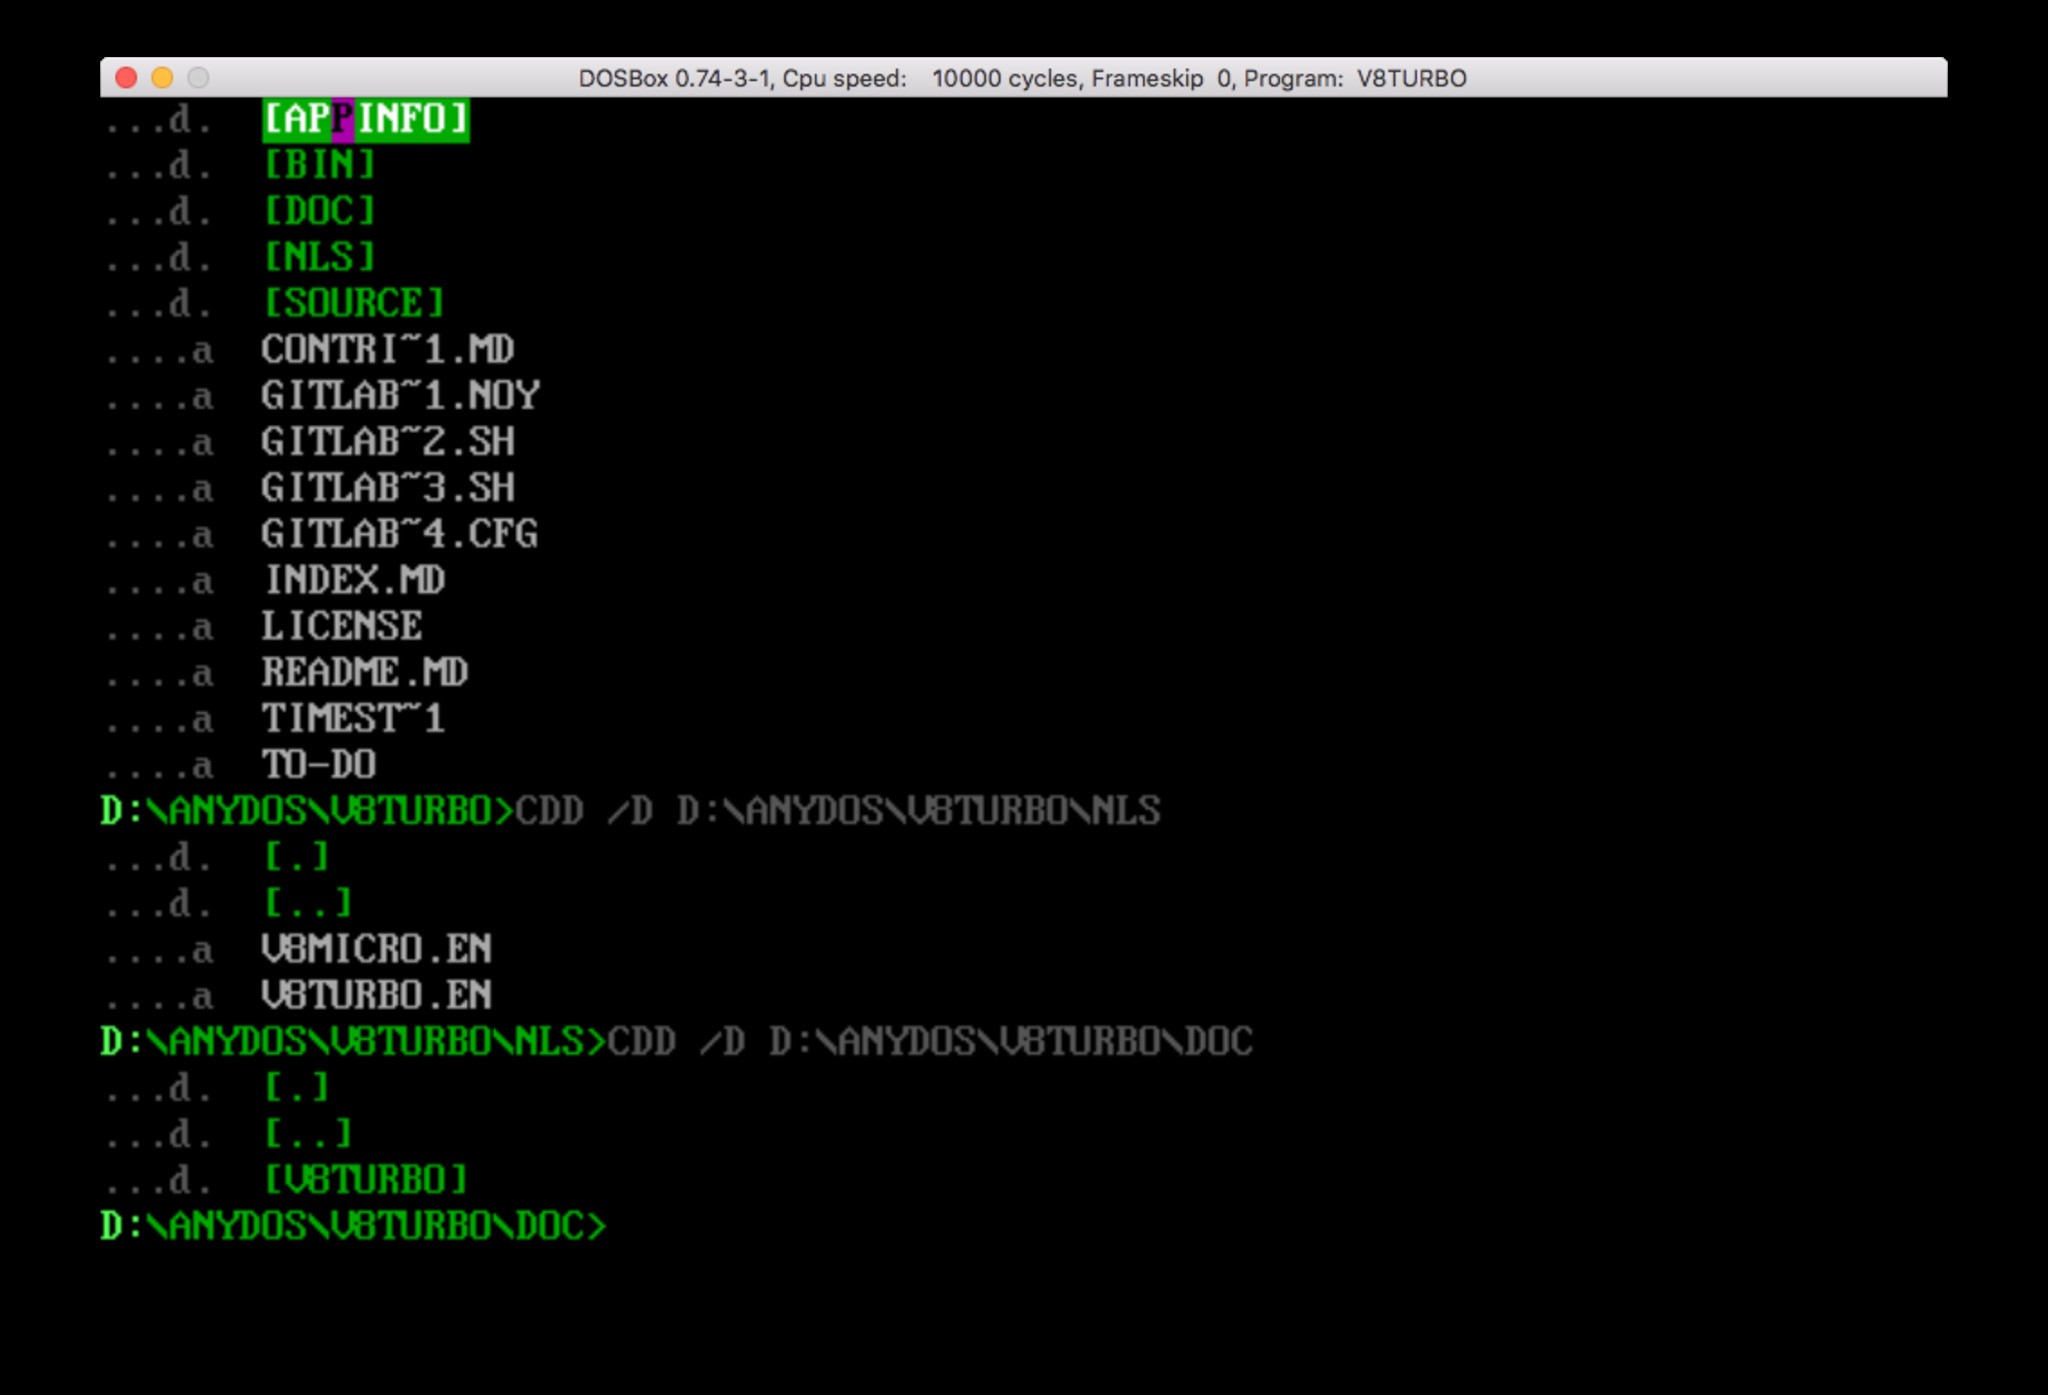
Task: Click the [BIN] directory entry
Action: tap(319, 165)
